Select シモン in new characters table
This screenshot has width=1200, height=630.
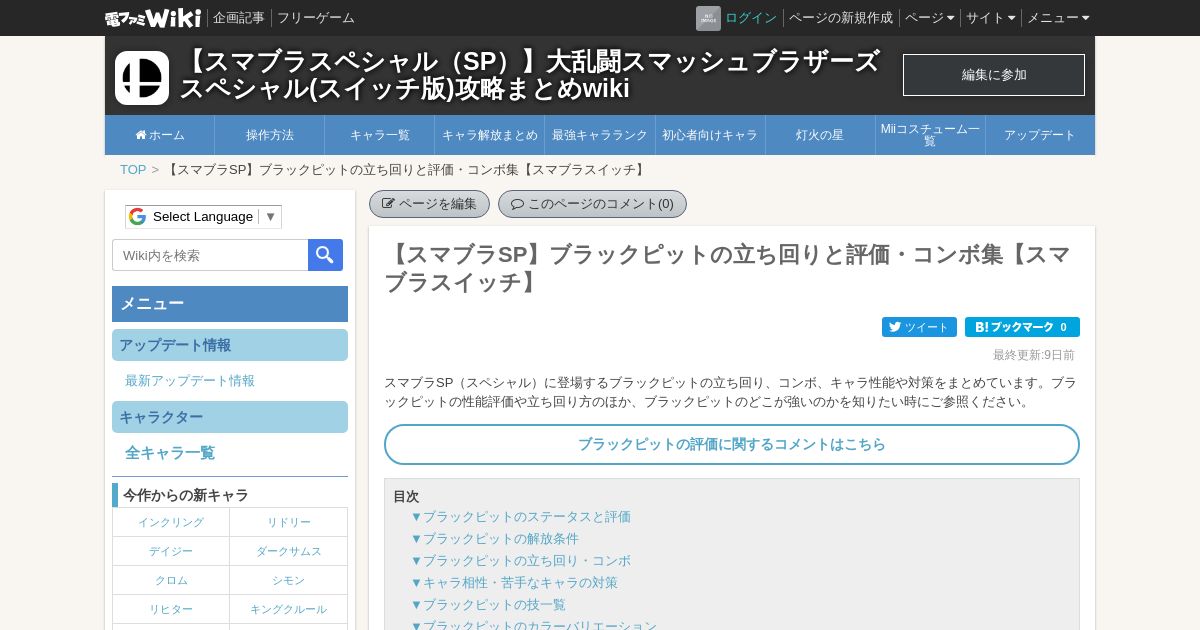(289, 580)
